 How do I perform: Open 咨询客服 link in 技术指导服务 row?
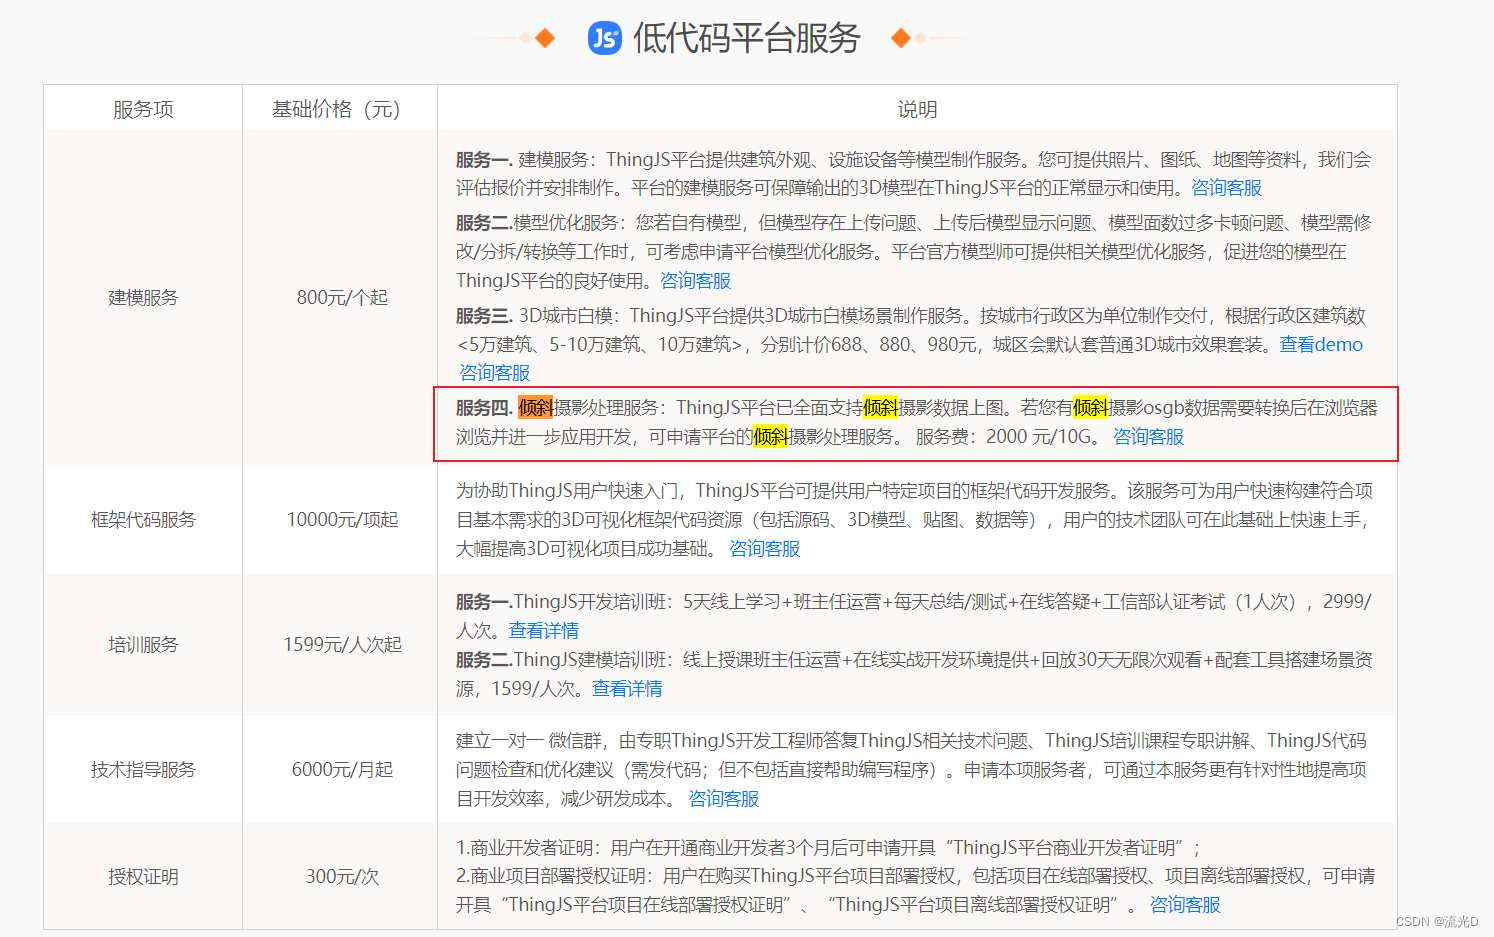click(724, 799)
